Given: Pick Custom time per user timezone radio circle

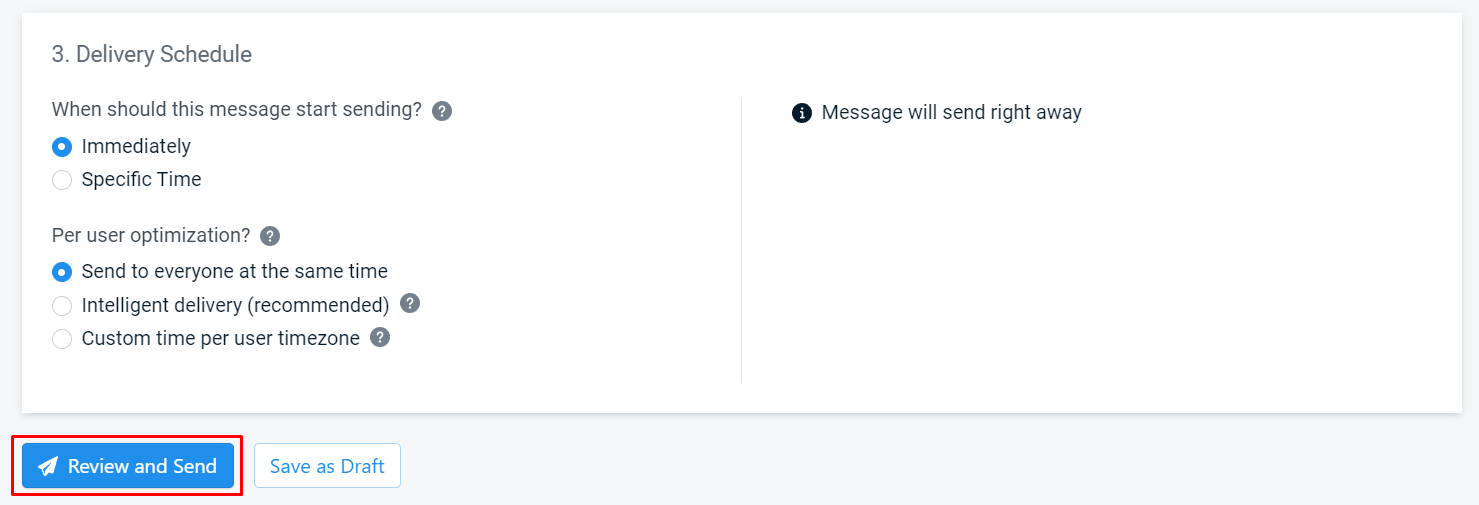Looking at the screenshot, I should pyautogui.click(x=62, y=339).
